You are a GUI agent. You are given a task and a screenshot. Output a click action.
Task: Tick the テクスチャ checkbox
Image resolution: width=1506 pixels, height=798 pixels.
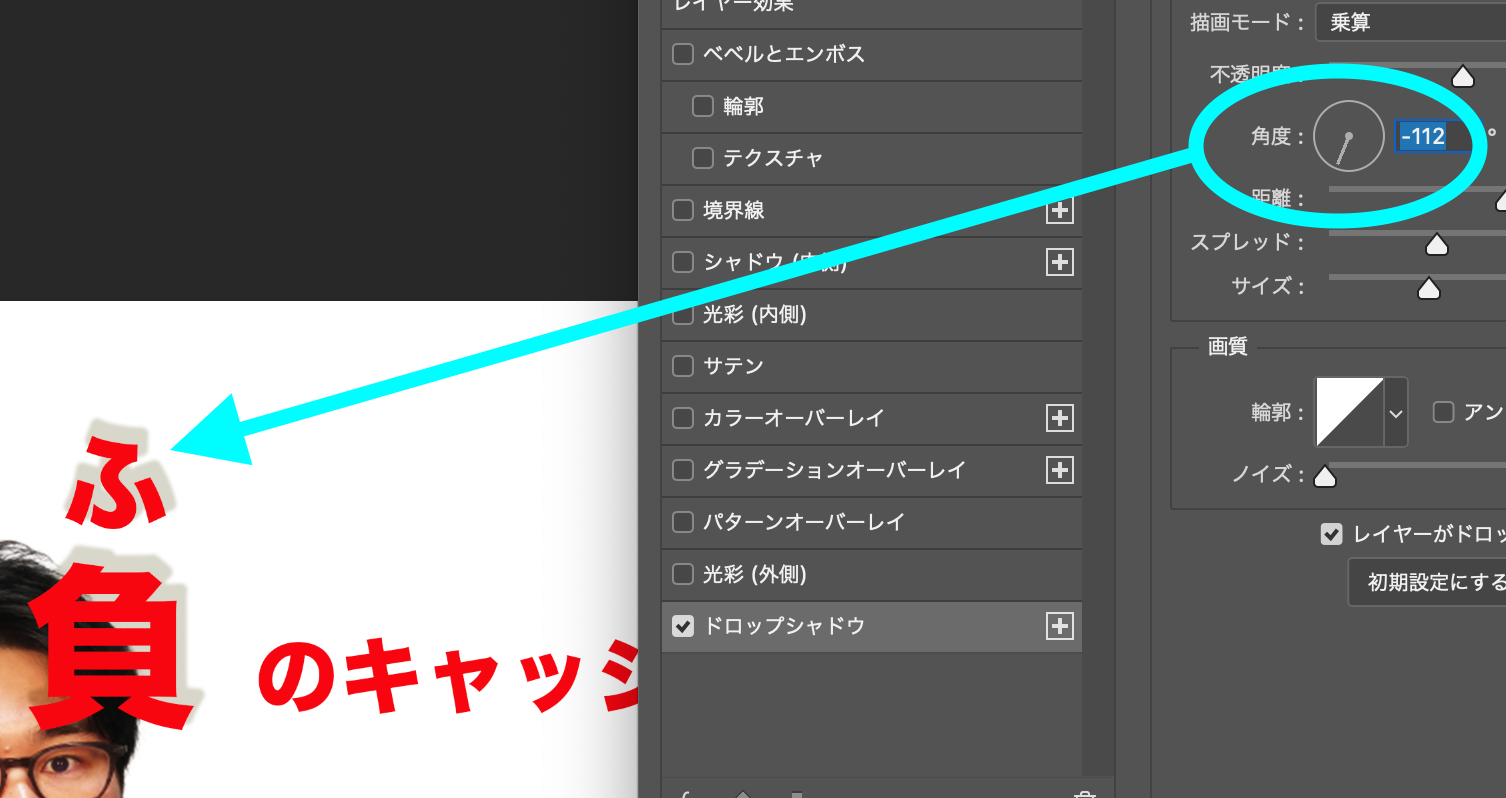[703, 158]
